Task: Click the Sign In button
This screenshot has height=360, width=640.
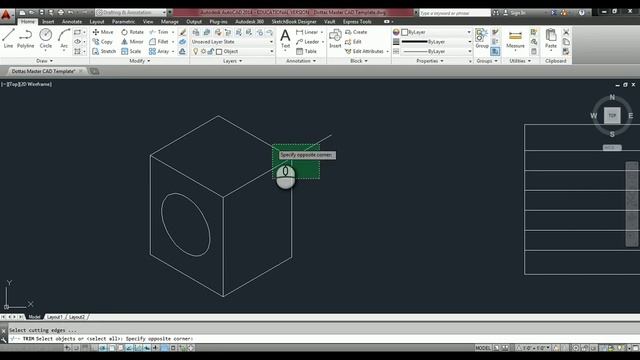Action: click(514, 13)
